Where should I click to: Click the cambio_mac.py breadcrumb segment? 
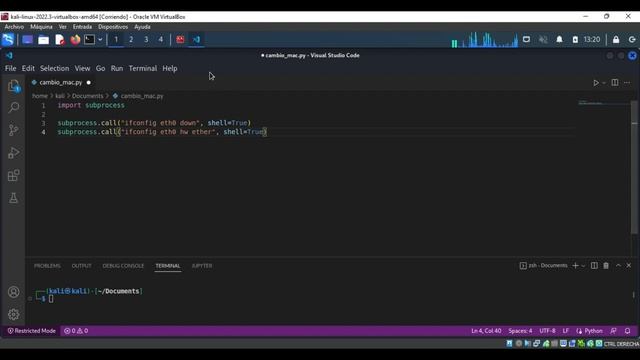tap(142, 96)
